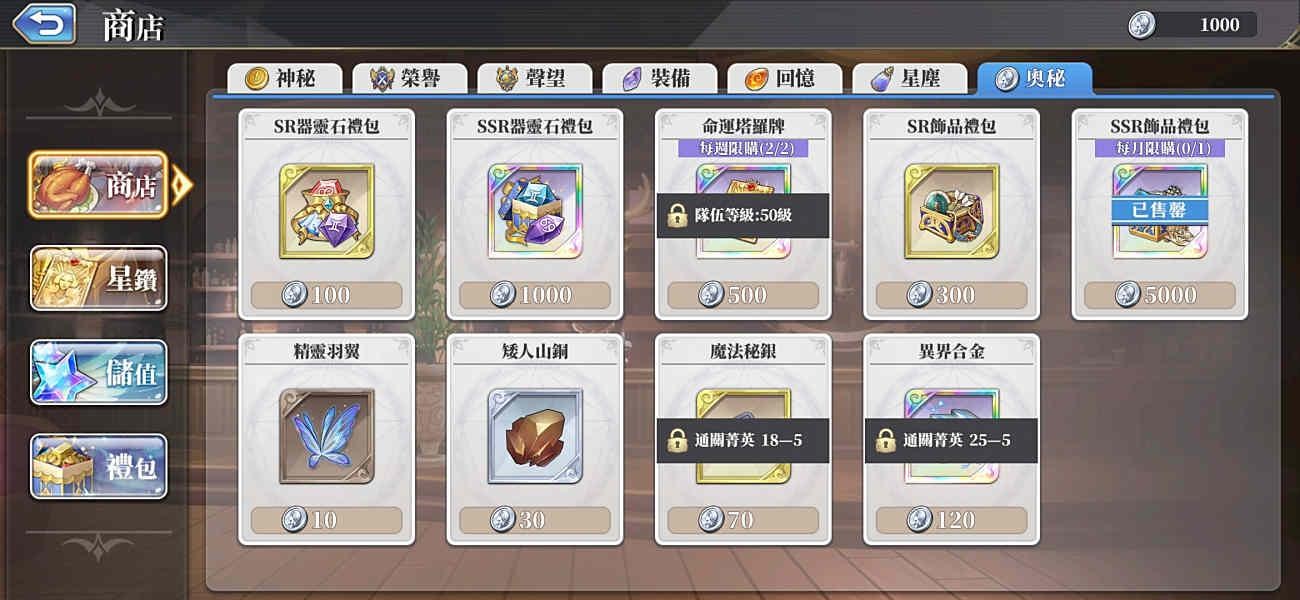Go back using the blue arrow button
1300x600 pixels.
coord(44,24)
